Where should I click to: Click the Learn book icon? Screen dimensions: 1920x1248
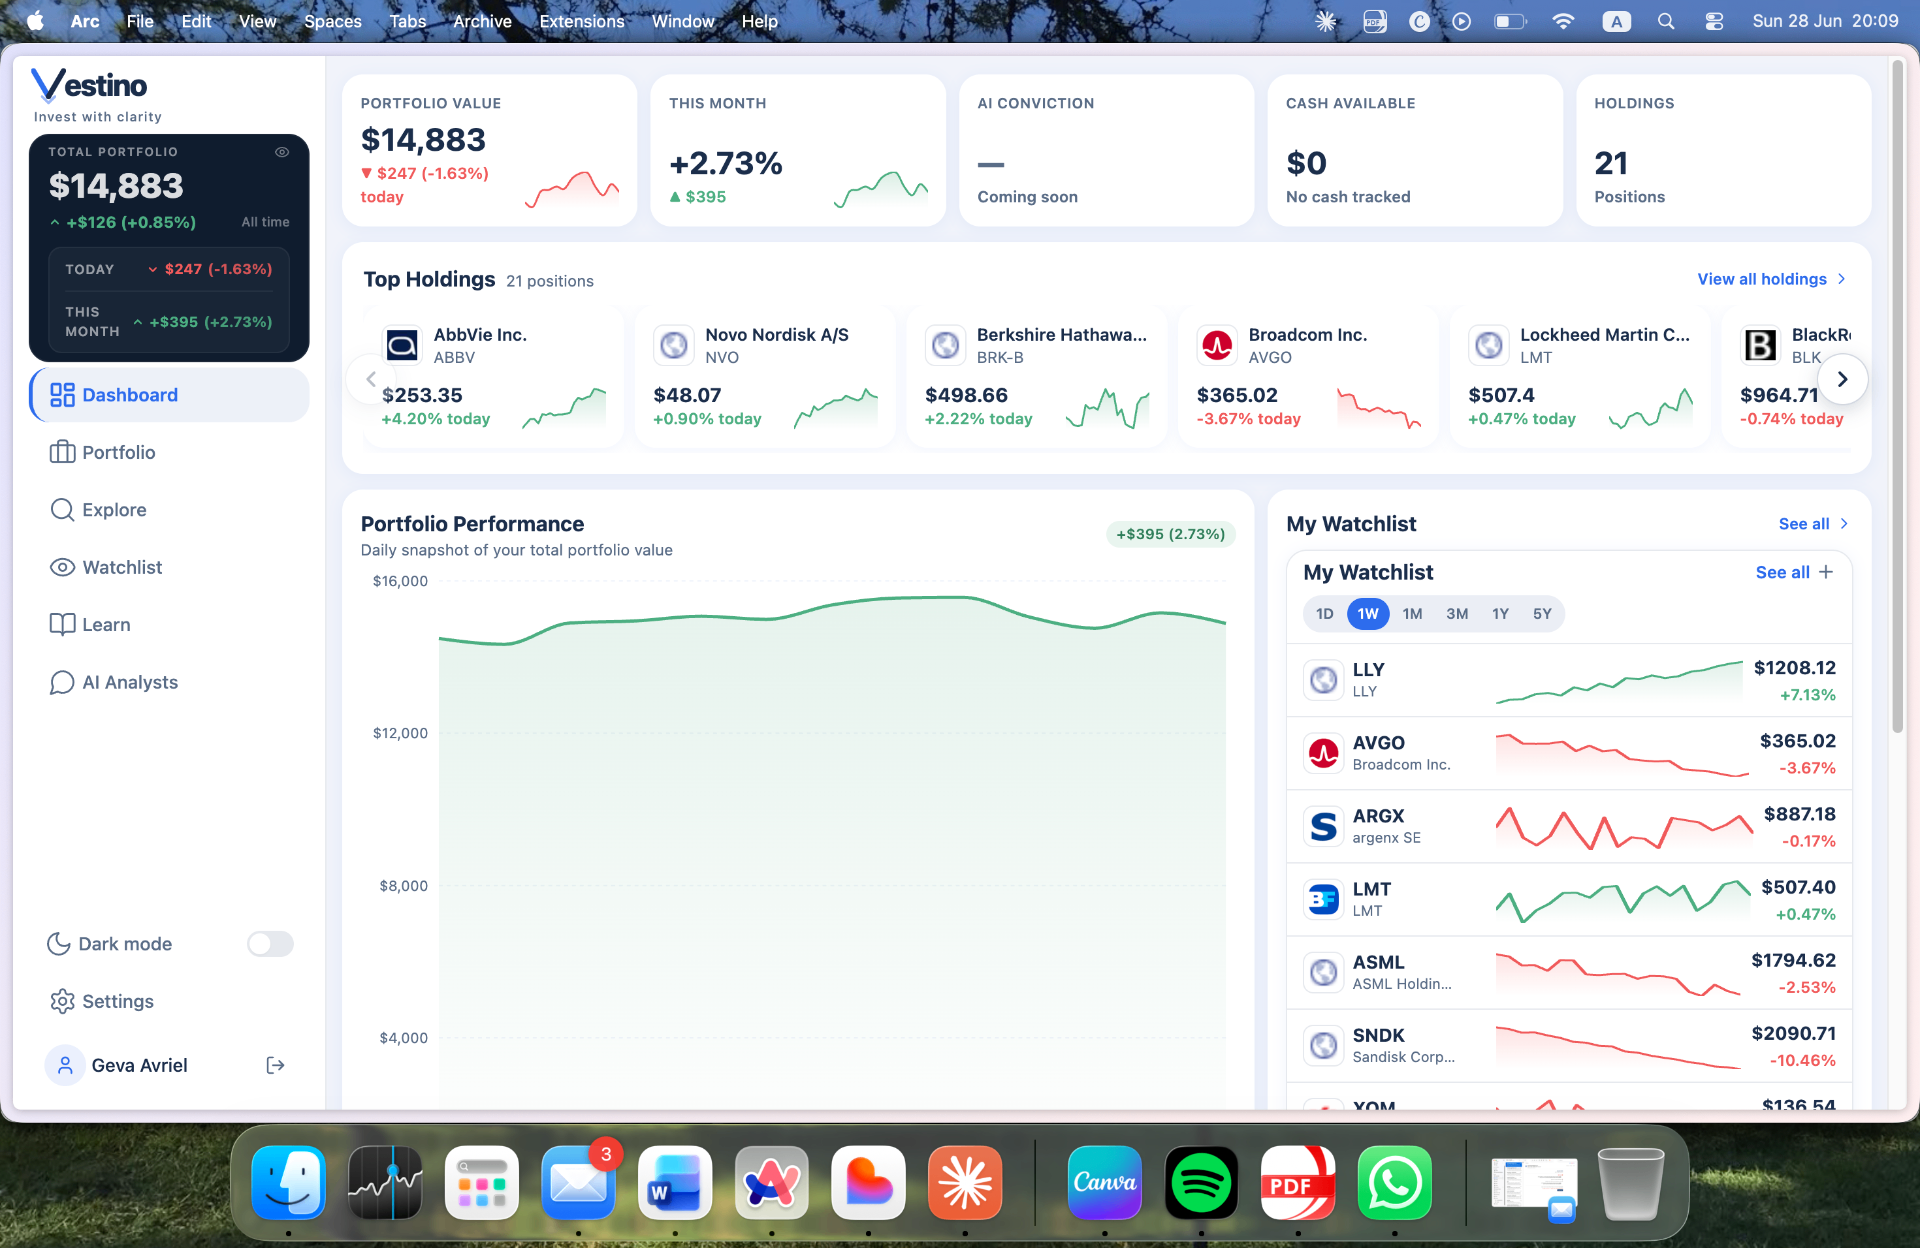point(62,625)
